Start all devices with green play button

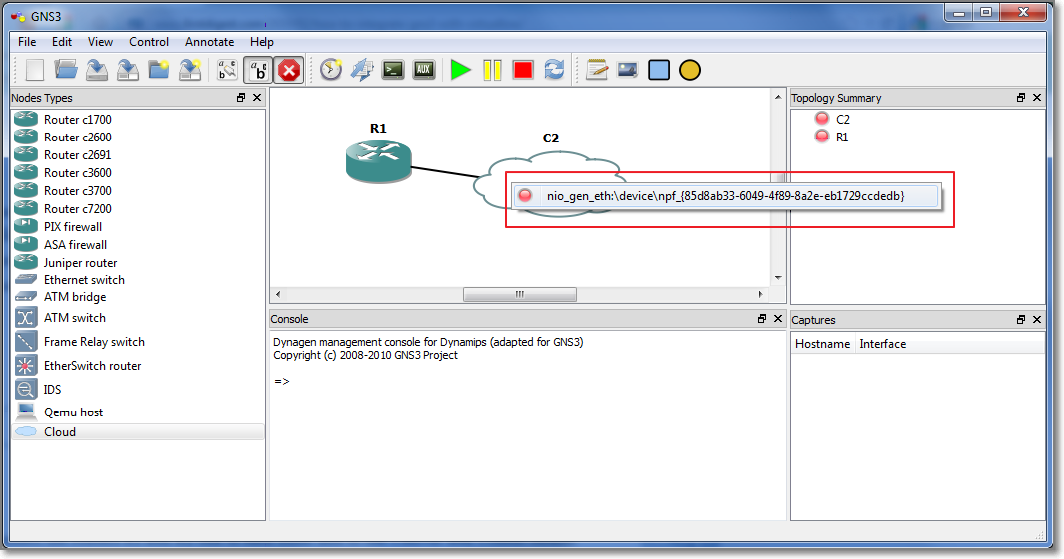click(x=461, y=70)
